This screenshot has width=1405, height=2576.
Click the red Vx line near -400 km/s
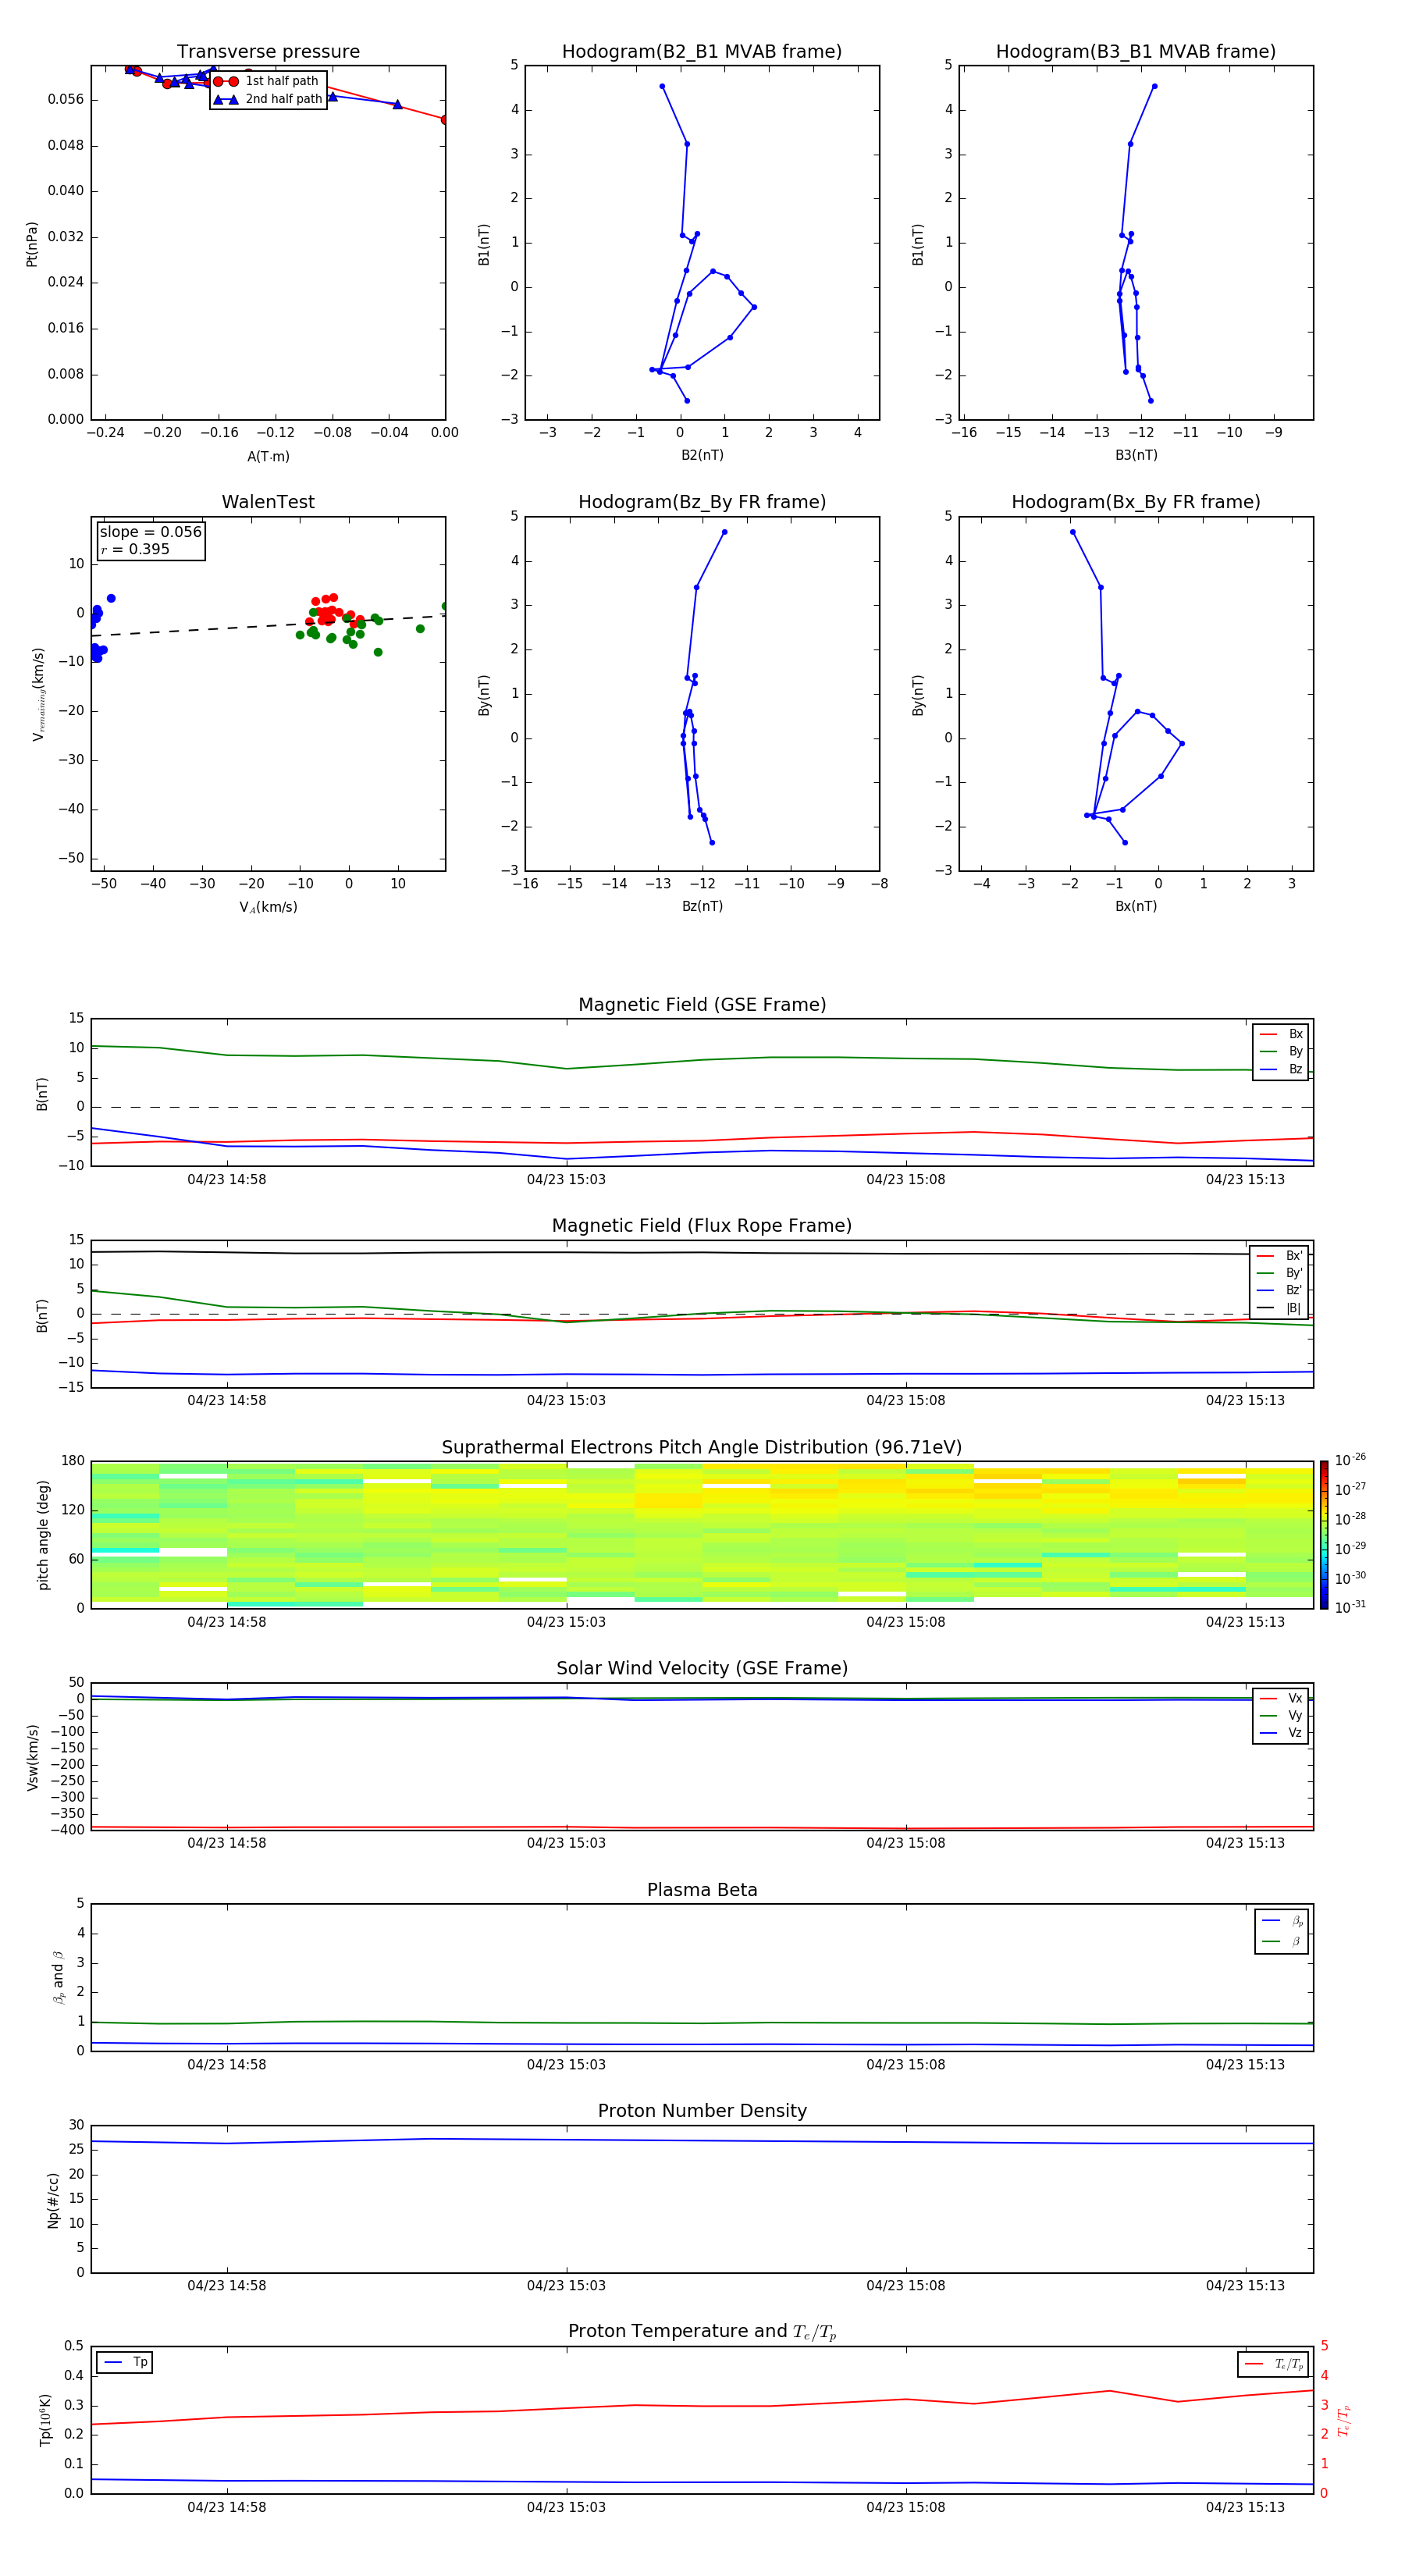(x=702, y=1828)
